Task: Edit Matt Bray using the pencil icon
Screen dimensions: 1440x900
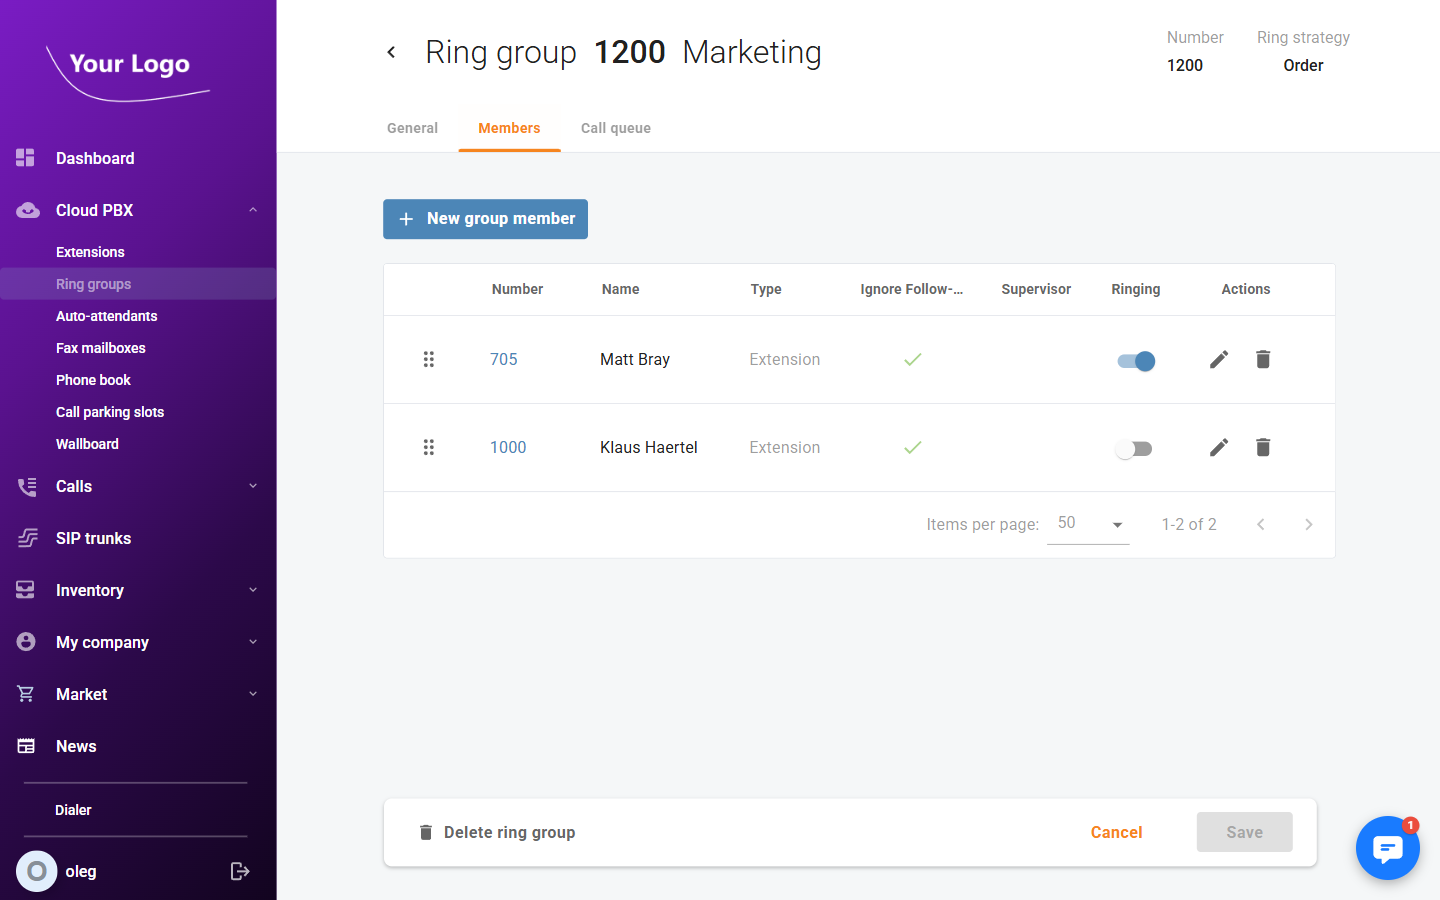Action: pyautogui.click(x=1219, y=359)
